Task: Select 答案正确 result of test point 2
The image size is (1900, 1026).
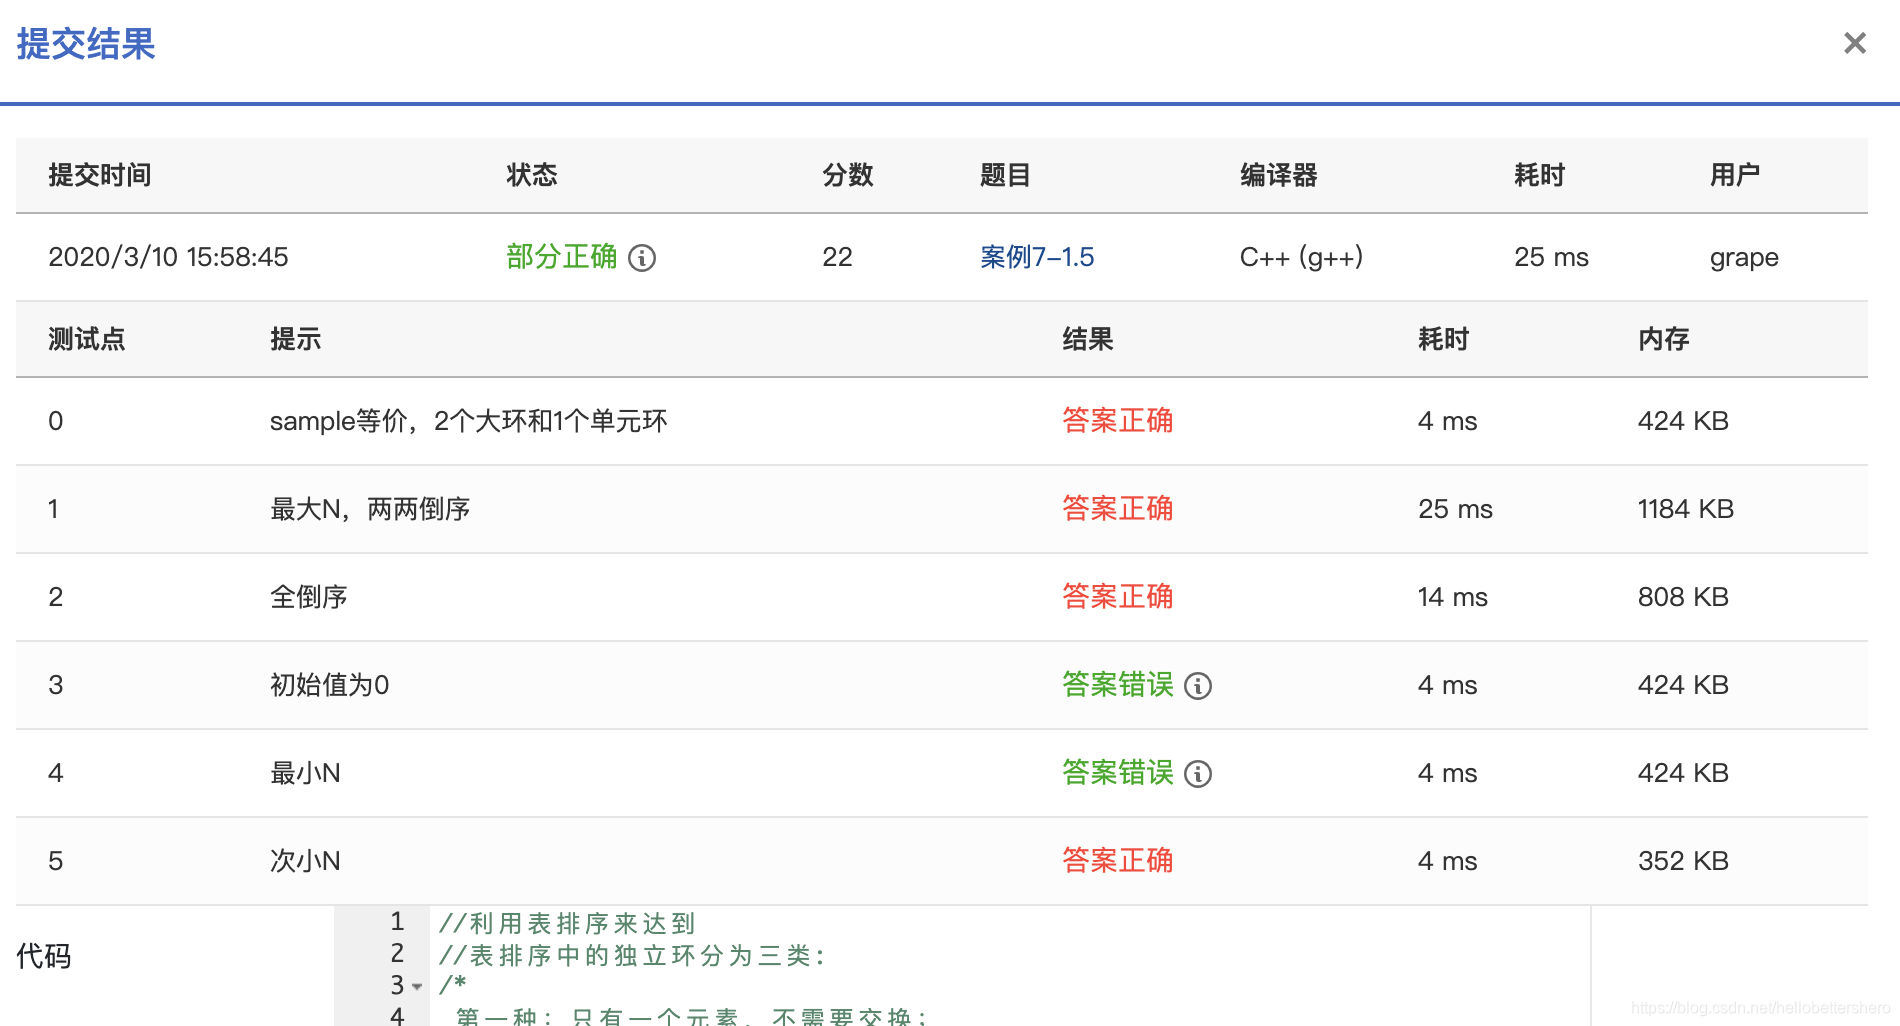Action: point(1117,597)
